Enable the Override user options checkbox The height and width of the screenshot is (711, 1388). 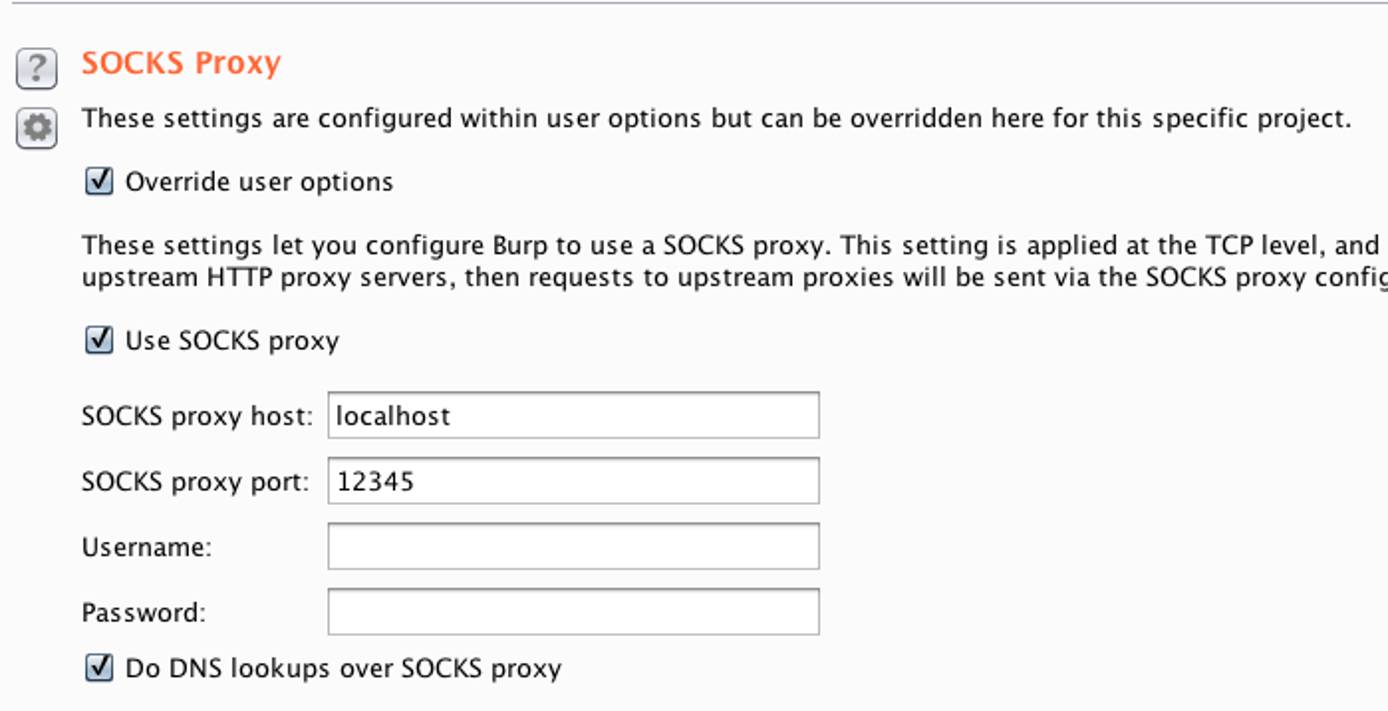(98, 181)
